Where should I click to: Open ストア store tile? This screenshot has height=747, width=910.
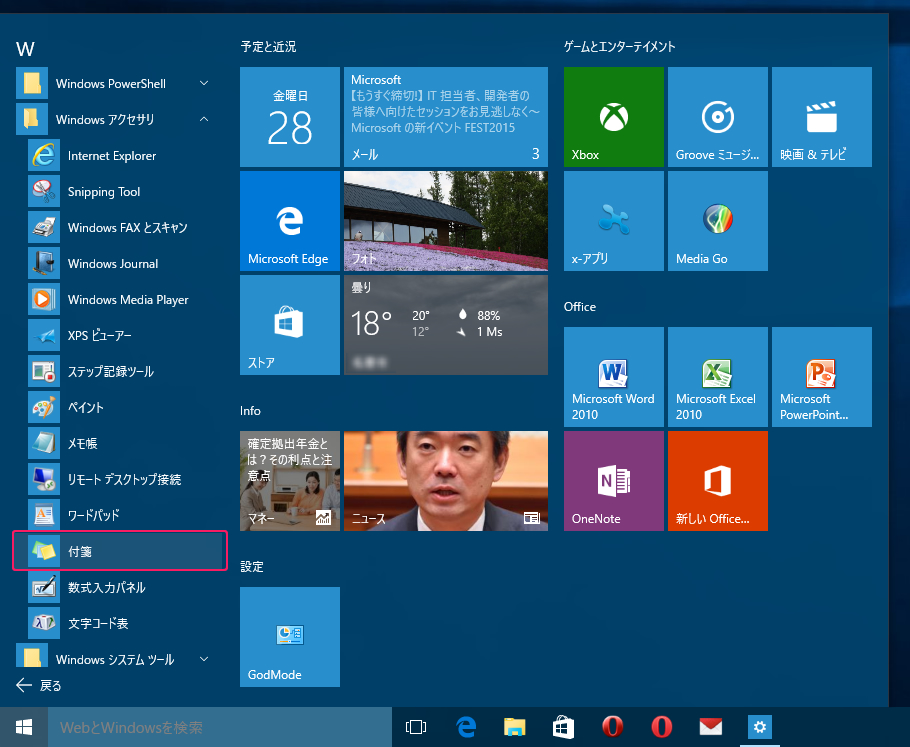(290, 324)
